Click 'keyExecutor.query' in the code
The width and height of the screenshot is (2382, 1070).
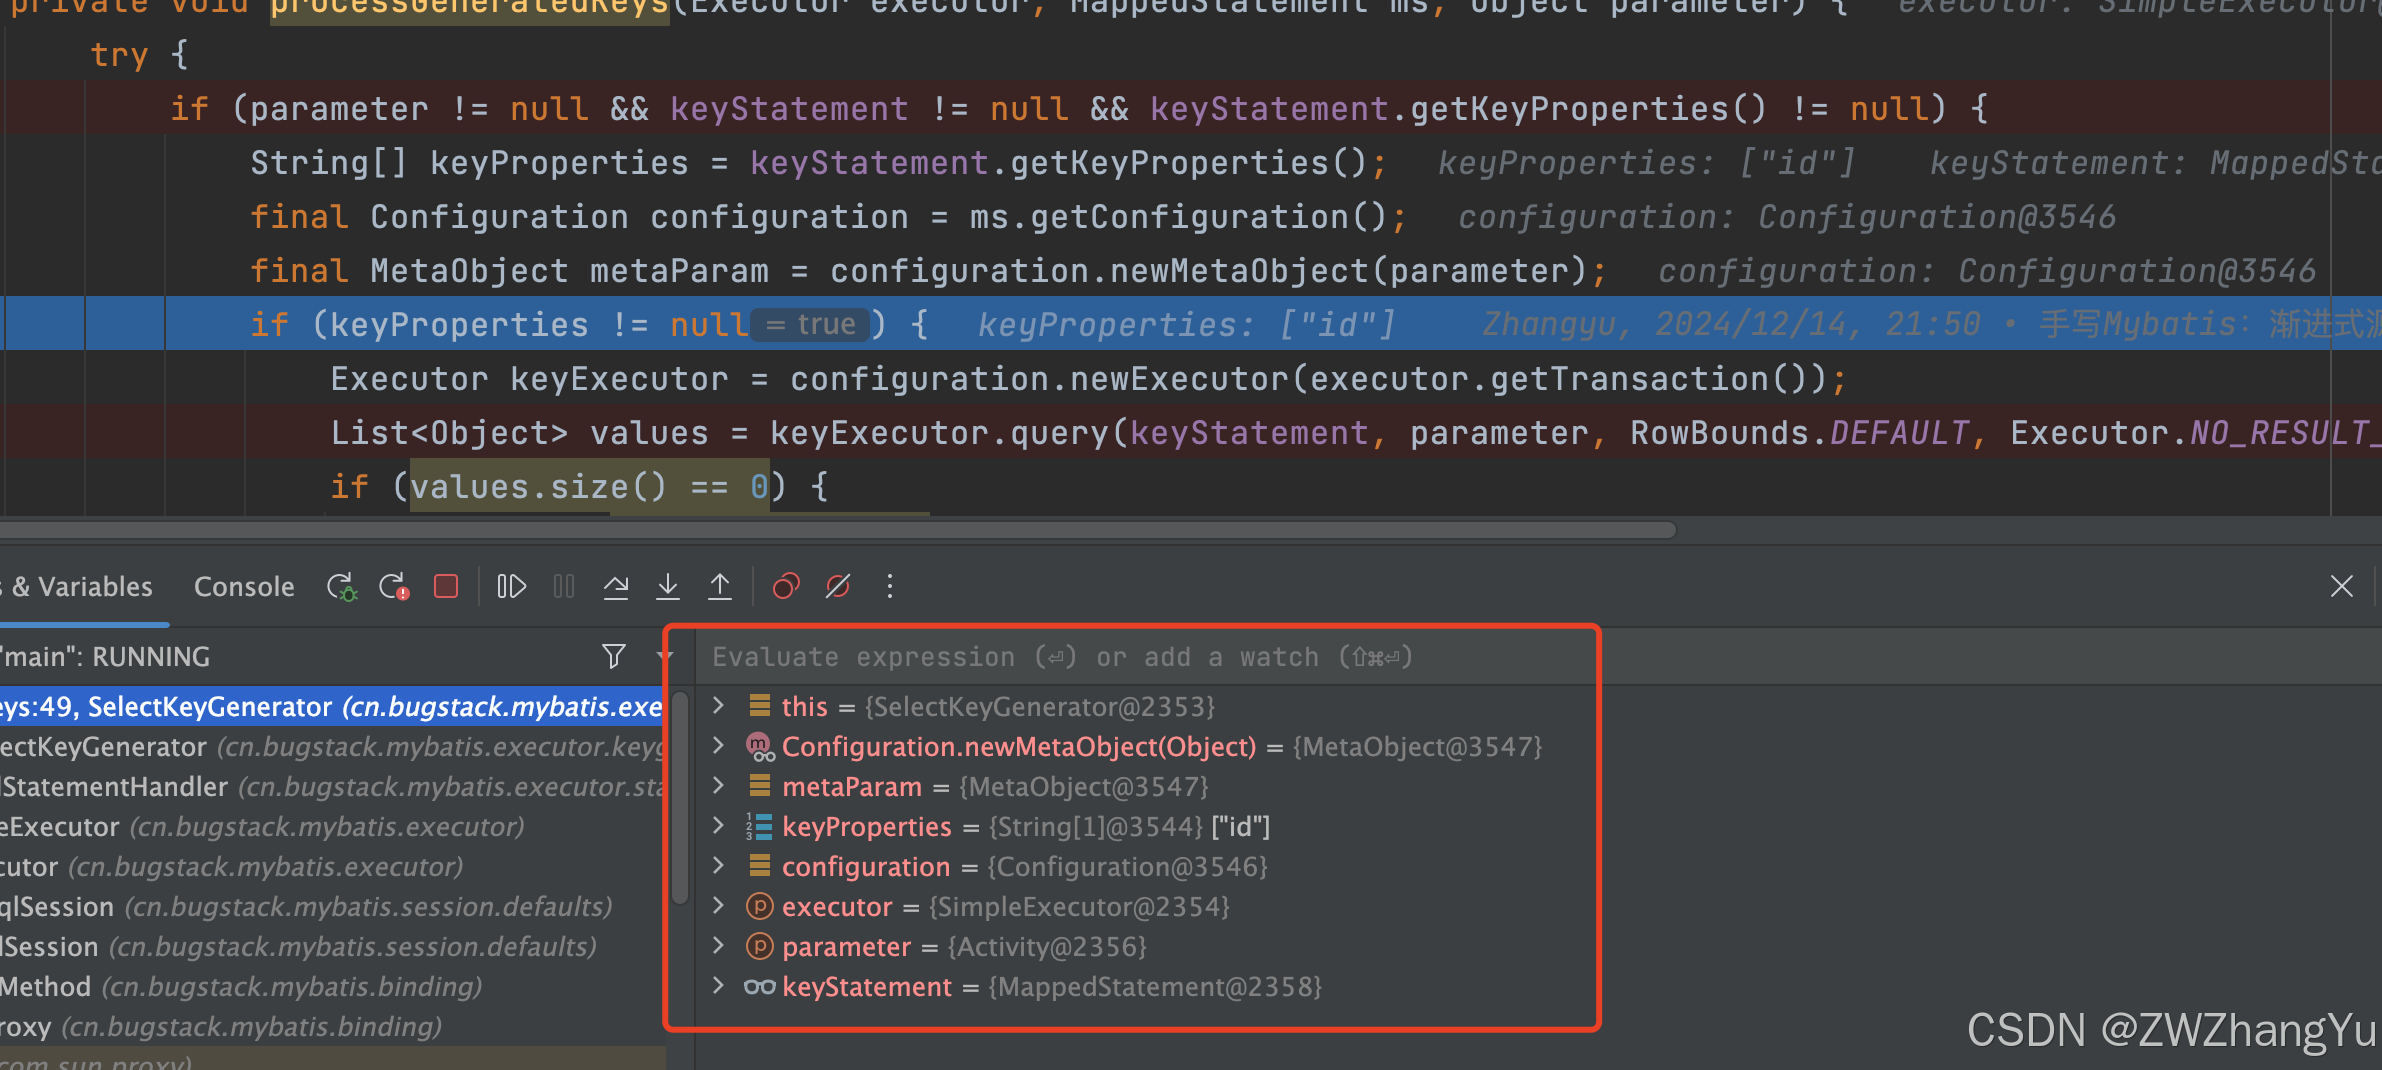coord(939,433)
